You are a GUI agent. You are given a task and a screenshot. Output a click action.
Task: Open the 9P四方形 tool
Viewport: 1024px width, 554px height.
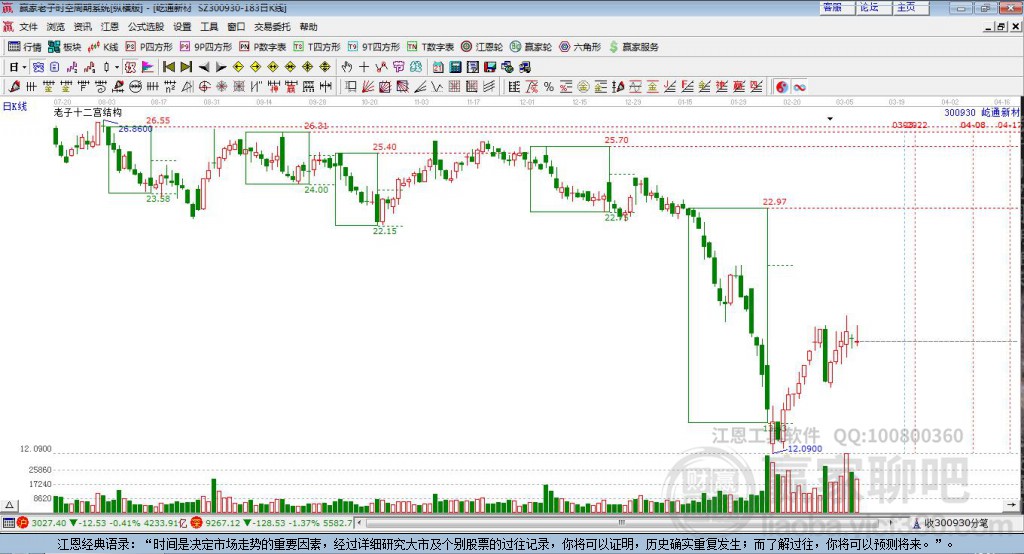point(206,47)
